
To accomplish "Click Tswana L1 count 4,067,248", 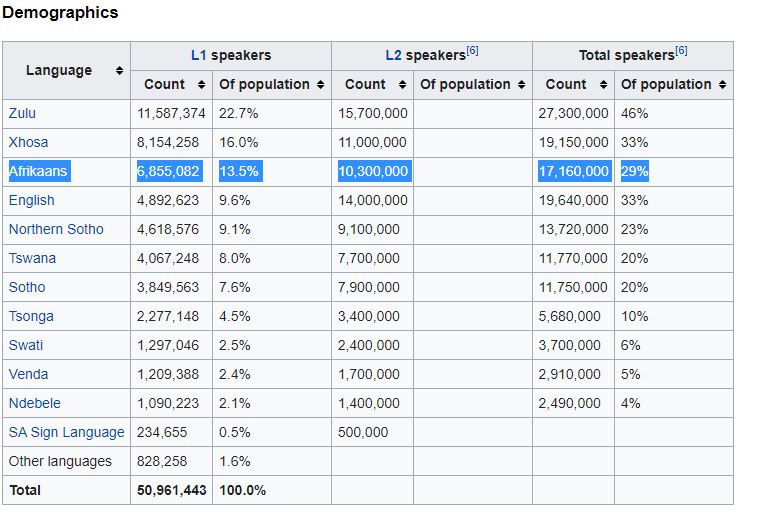I will point(168,258).
